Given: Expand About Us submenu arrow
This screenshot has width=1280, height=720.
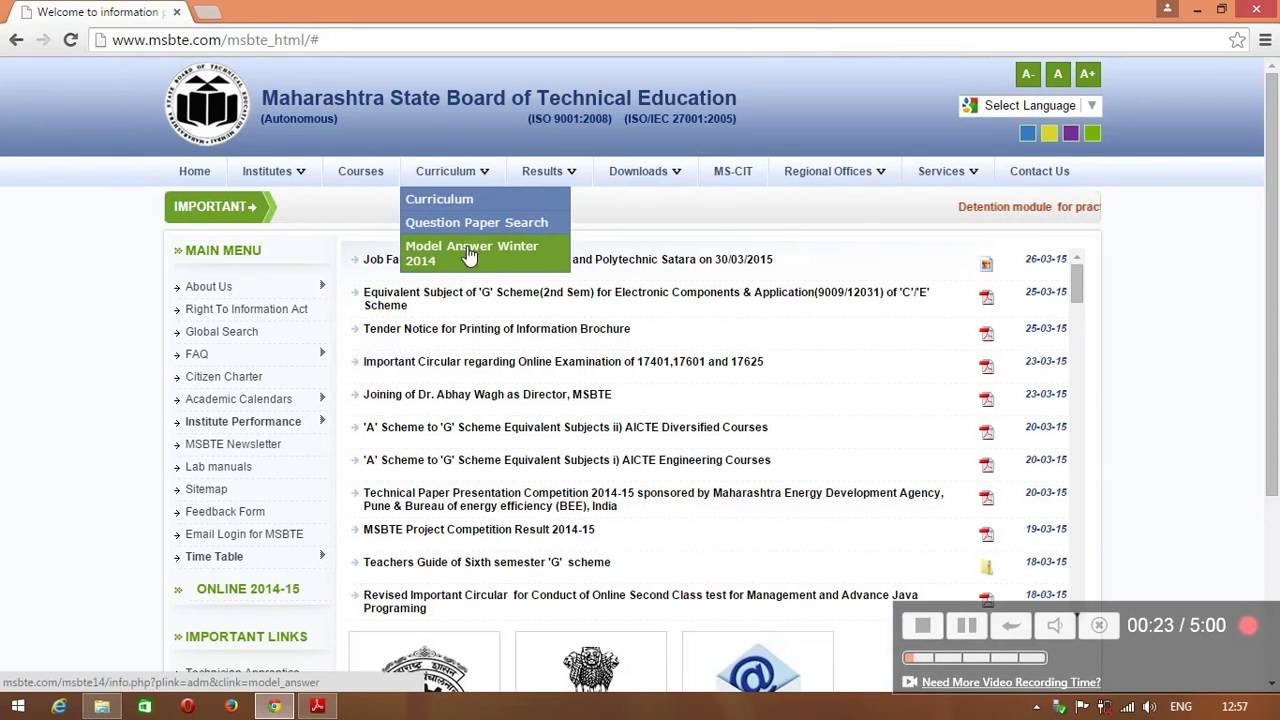Looking at the screenshot, I should tap(322, 286).
